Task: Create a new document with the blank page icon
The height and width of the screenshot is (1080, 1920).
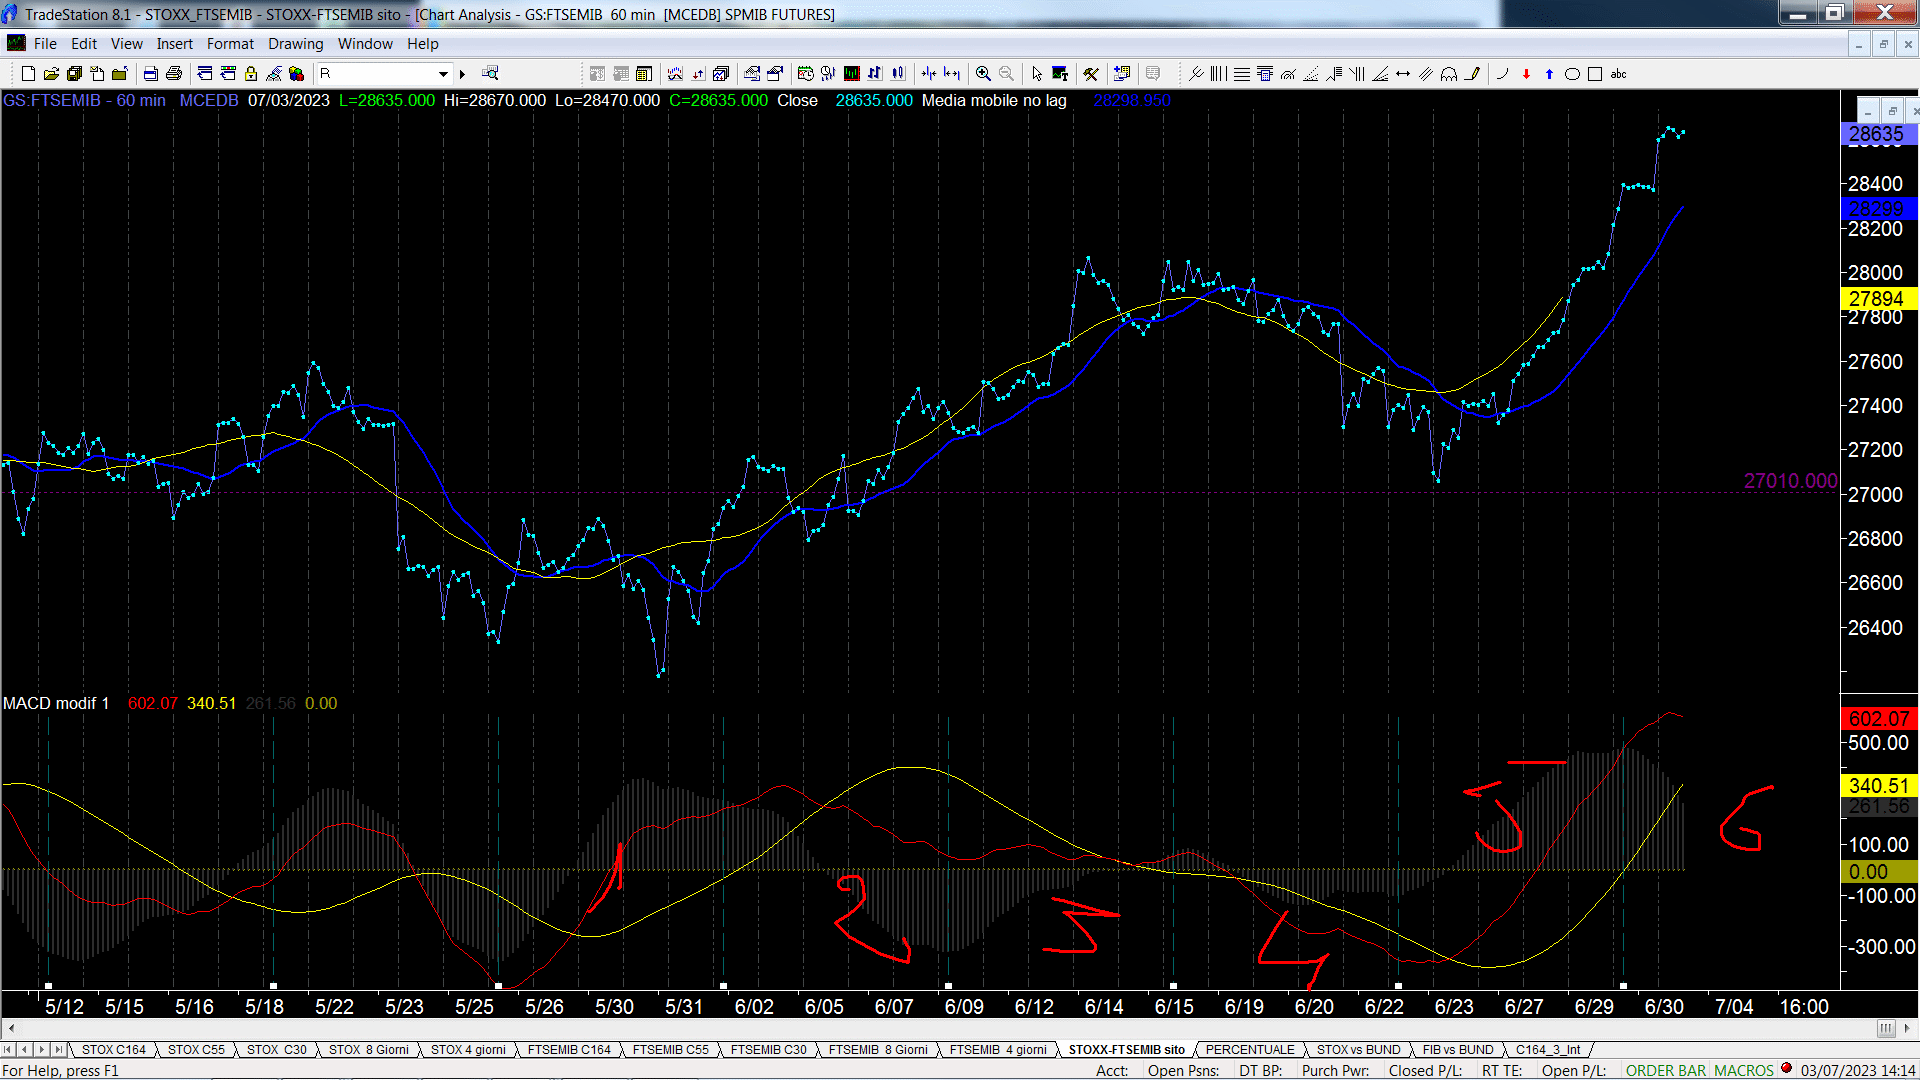Action: tap(28, 74)
